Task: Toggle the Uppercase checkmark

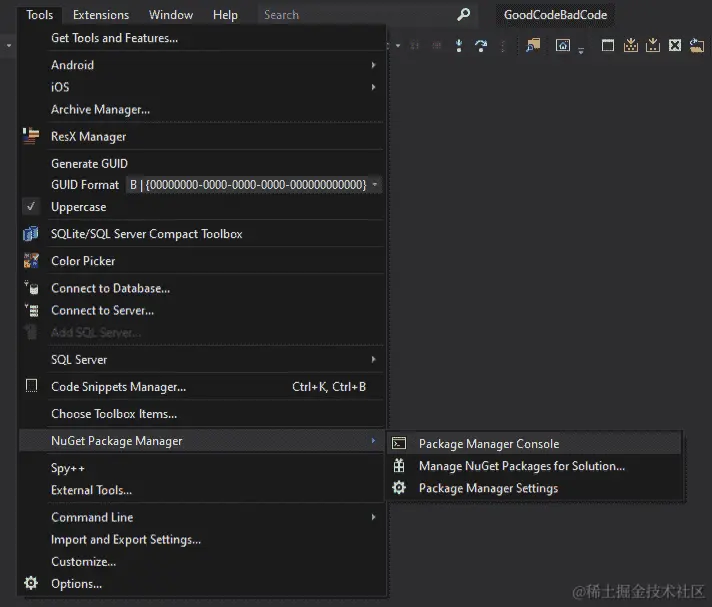Action: click(x=31, y=207)
